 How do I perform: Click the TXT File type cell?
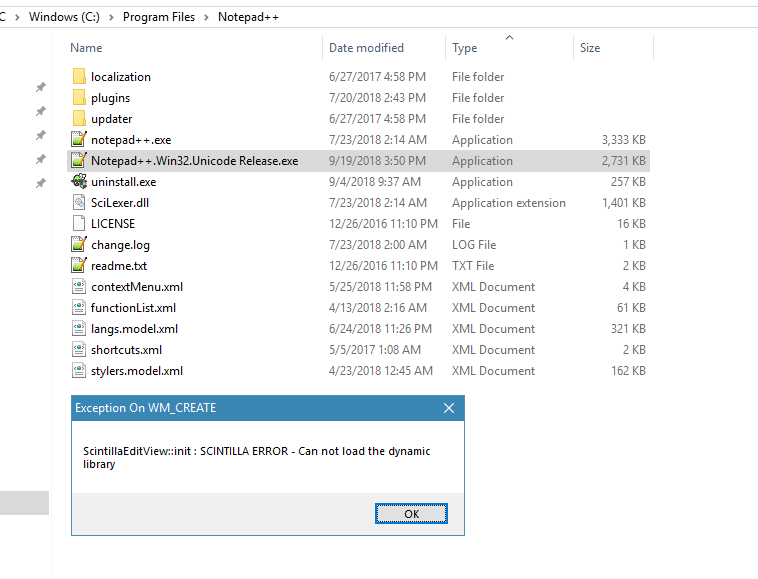[x=473, y=266]
